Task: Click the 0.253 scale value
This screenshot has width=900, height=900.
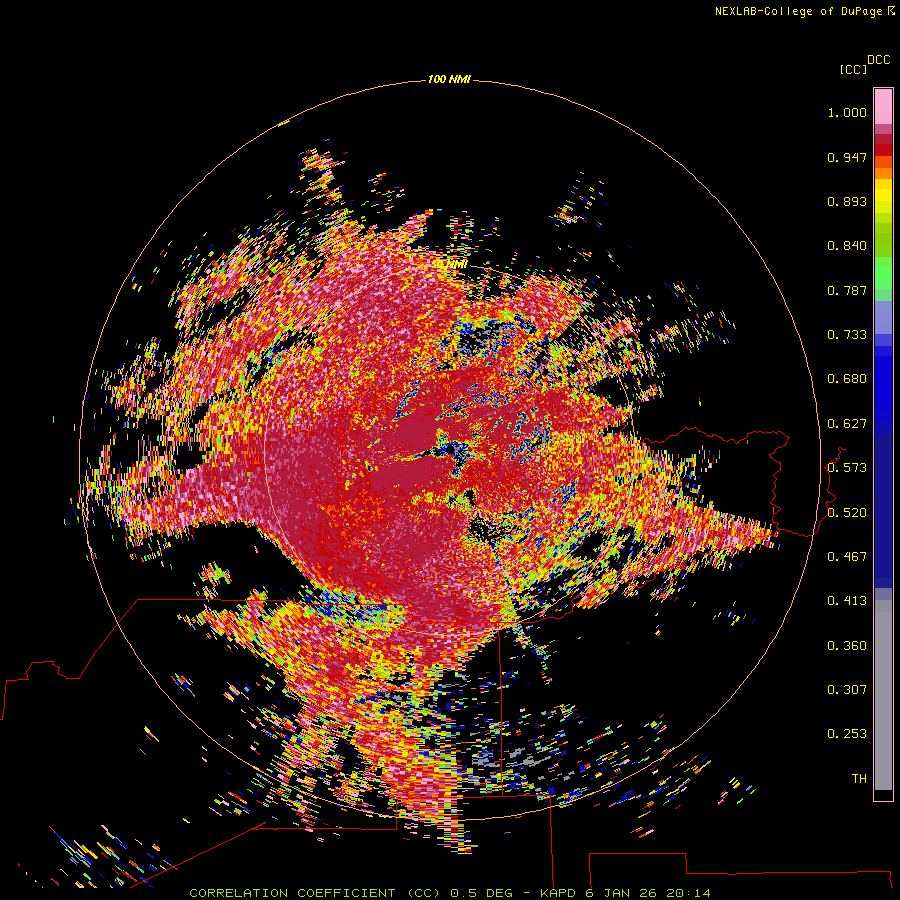Action: (x=847, y=734)
